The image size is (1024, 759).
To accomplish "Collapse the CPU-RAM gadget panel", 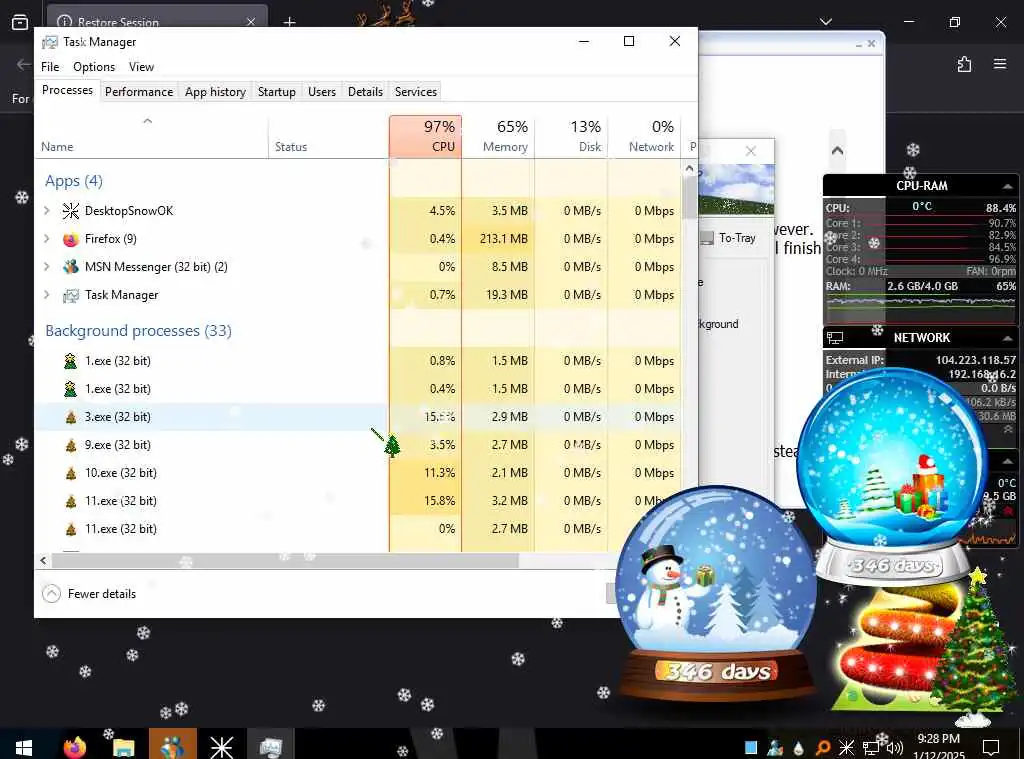I will [1008, 186].
